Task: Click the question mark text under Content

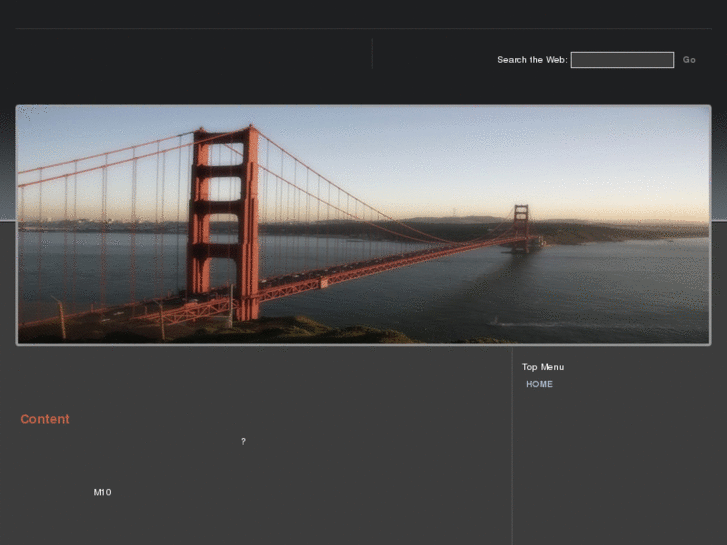Action: [243, 442]
